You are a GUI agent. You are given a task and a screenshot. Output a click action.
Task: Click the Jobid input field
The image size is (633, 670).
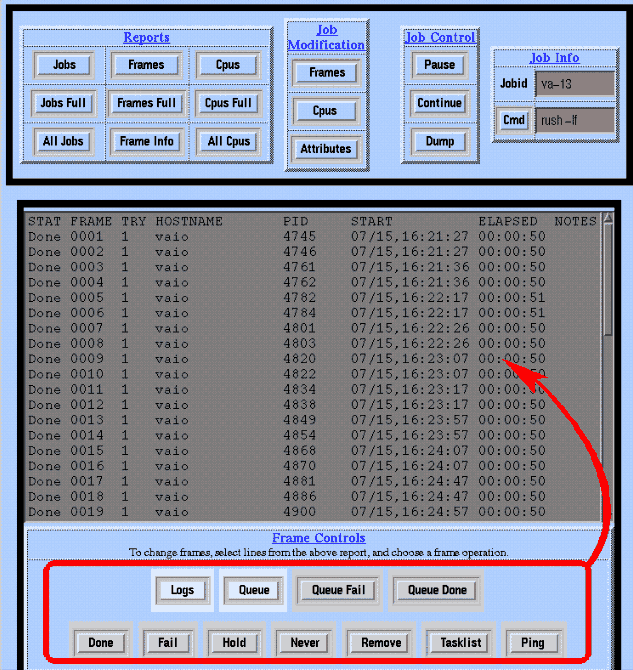click(574, 84)
